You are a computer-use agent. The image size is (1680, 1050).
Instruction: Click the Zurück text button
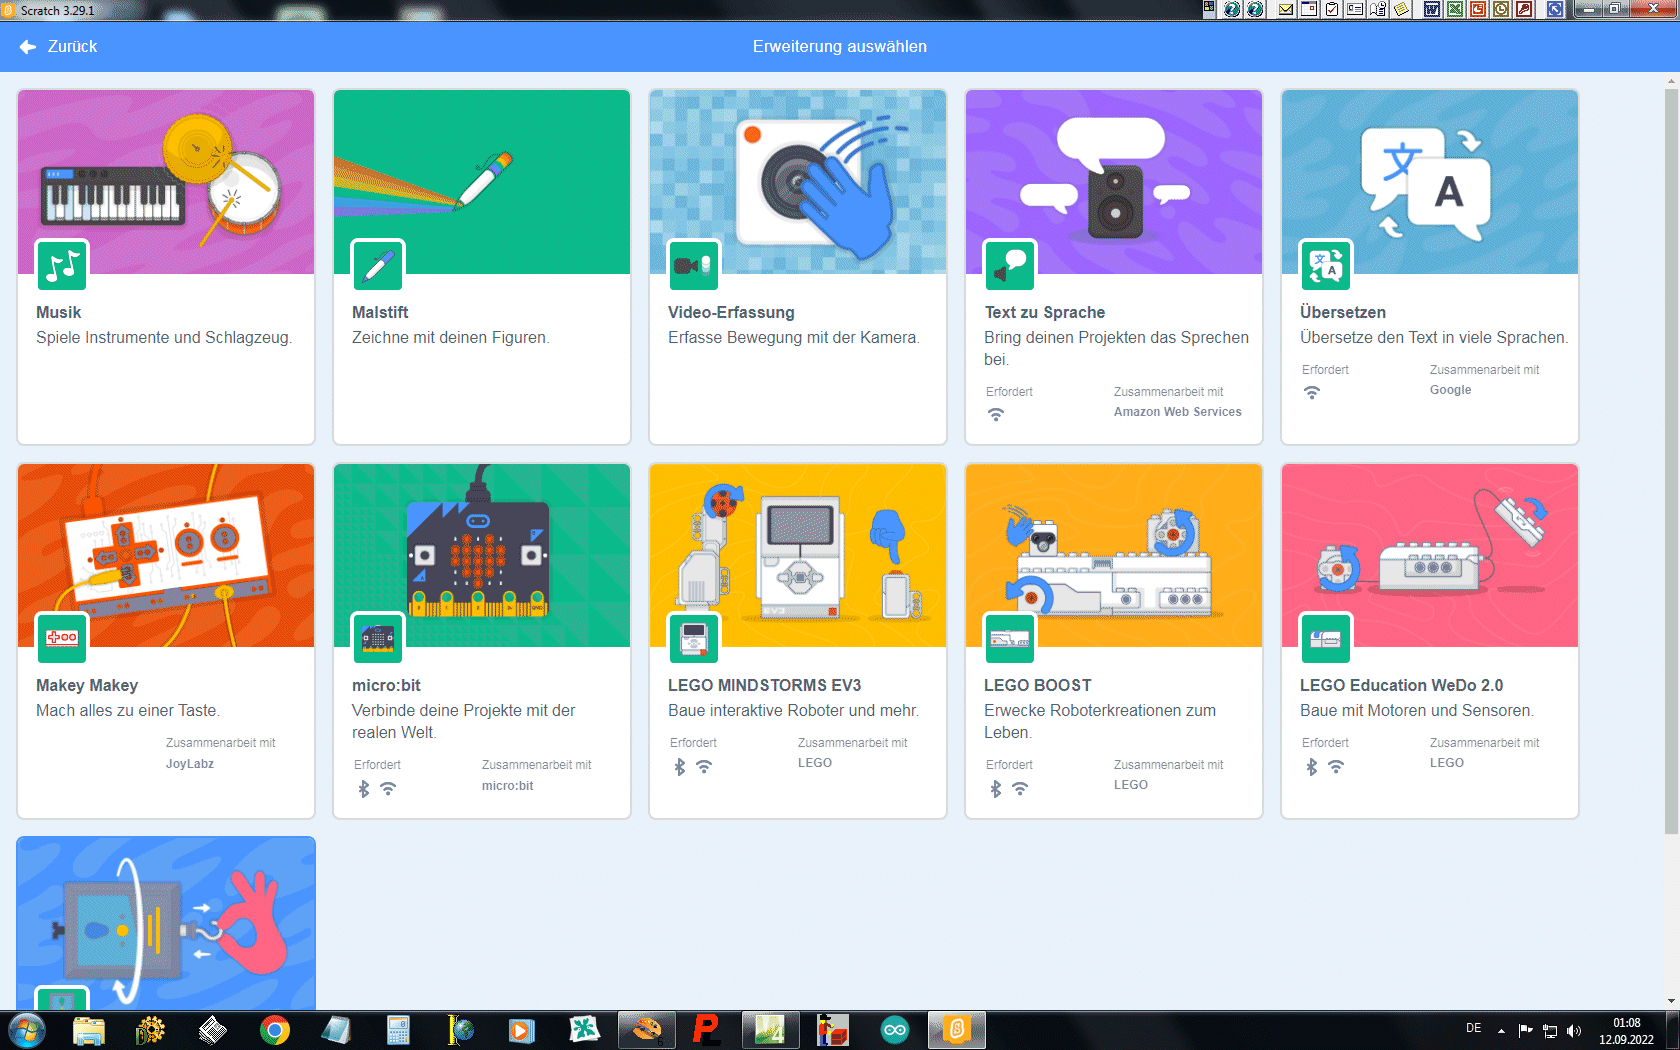[72, 47]
